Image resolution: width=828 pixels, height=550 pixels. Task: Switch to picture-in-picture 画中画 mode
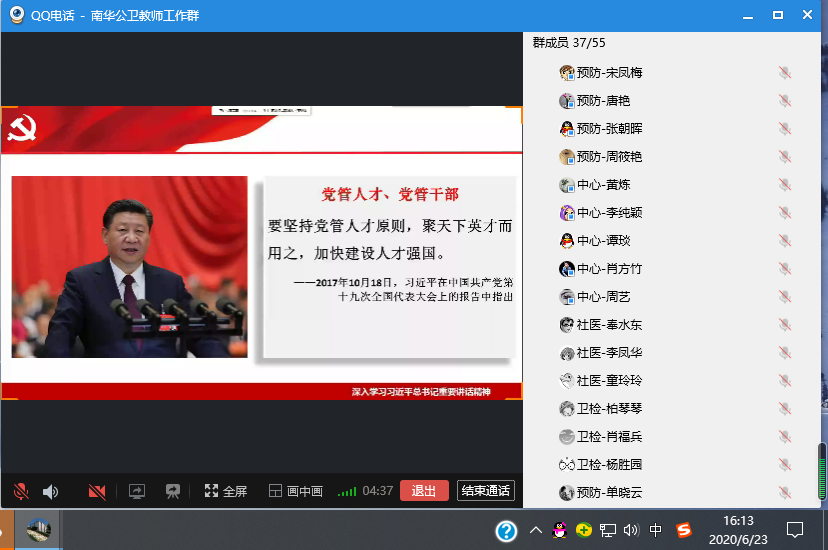[296, 491]
